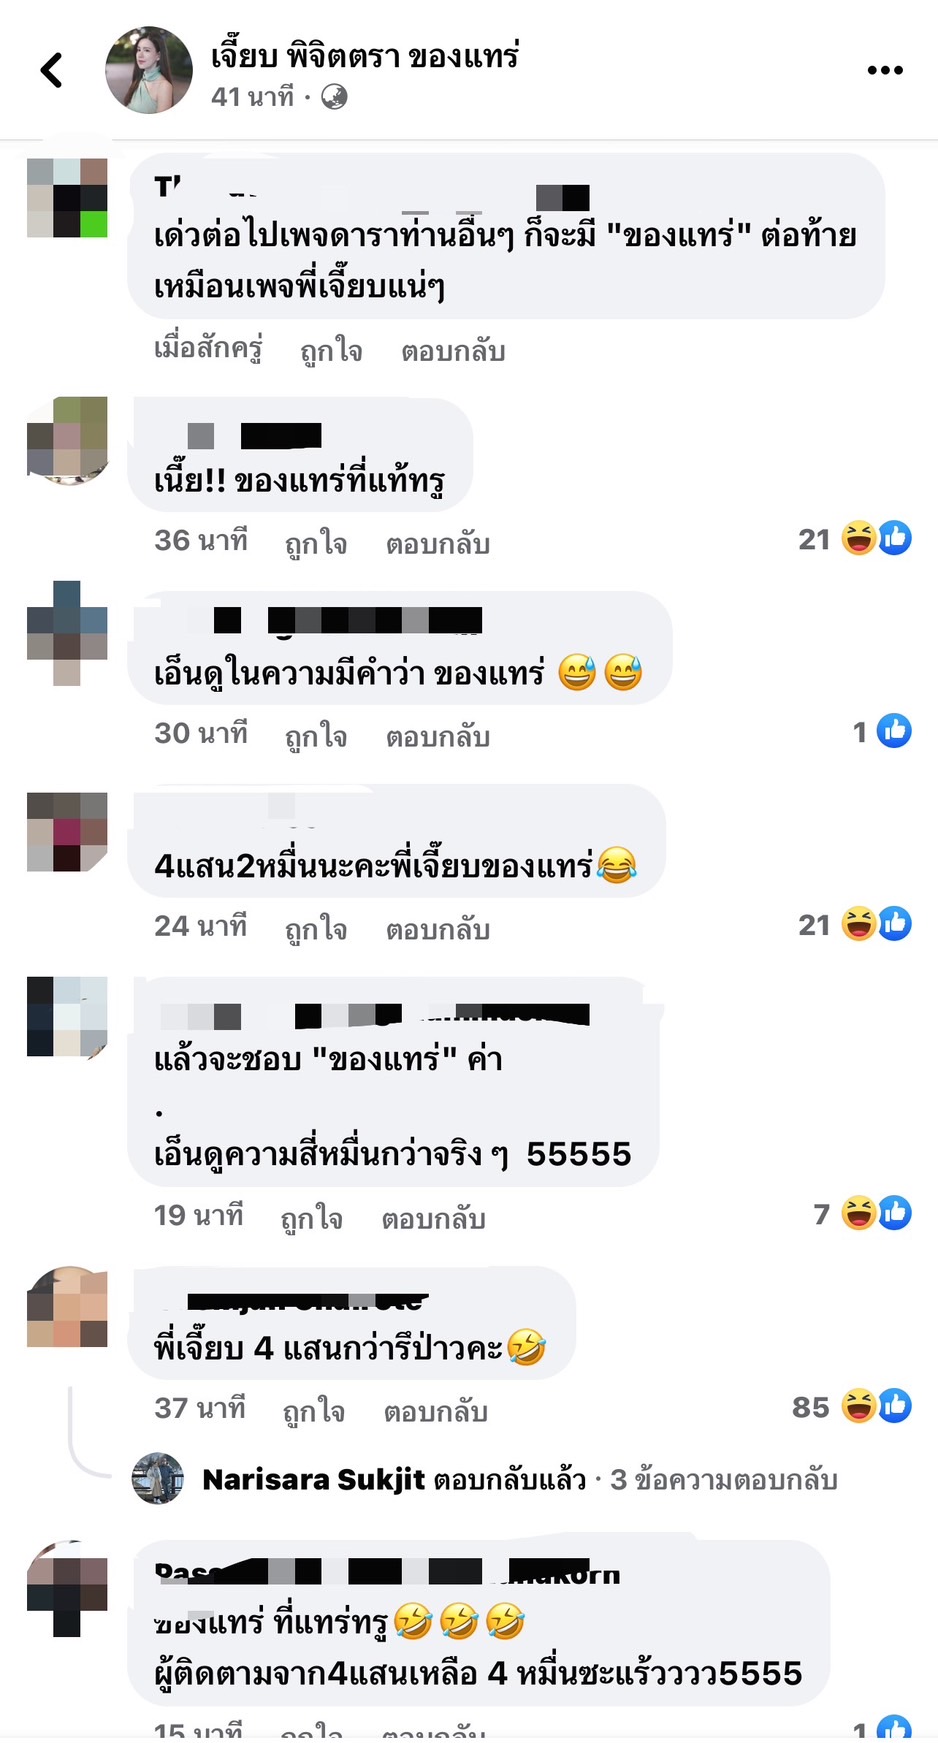Expand the 3 replies under Narisara Sukjit
The height and width of the screenshot is (1743, 938).
coord(724,1480)
